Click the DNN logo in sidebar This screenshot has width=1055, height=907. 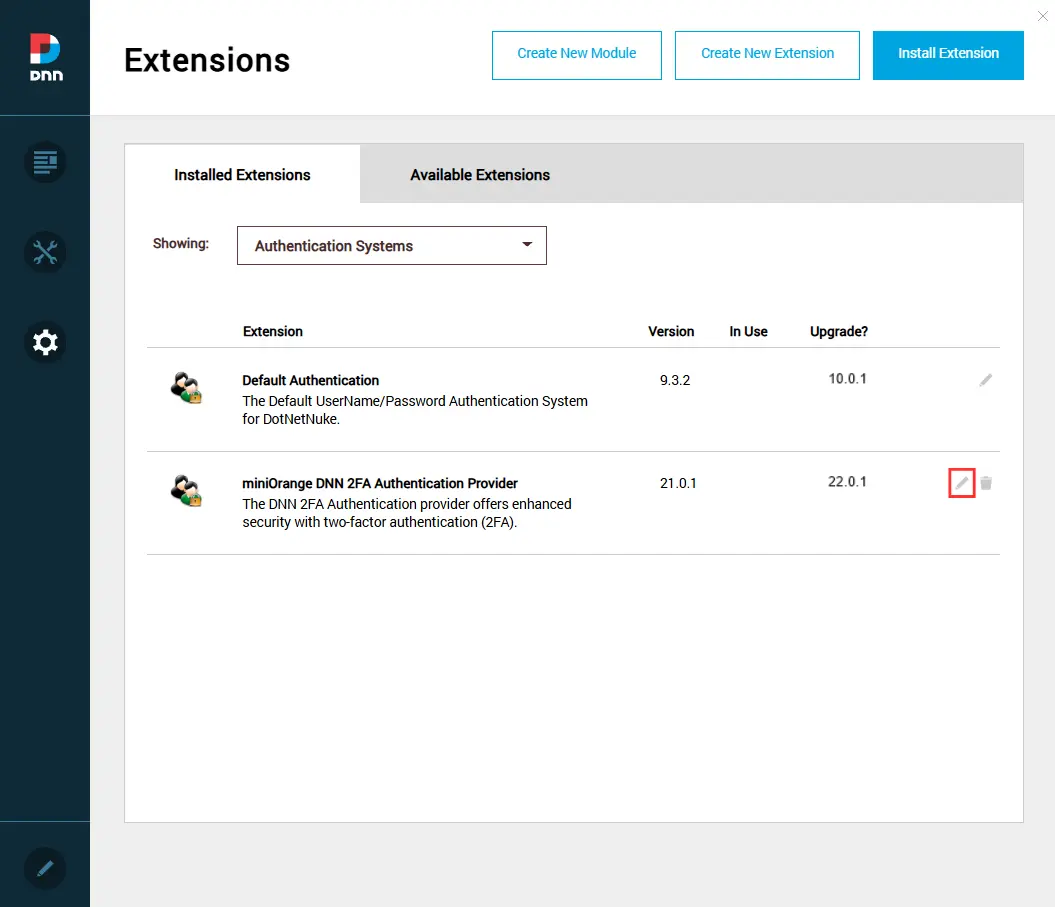(46, 58)
